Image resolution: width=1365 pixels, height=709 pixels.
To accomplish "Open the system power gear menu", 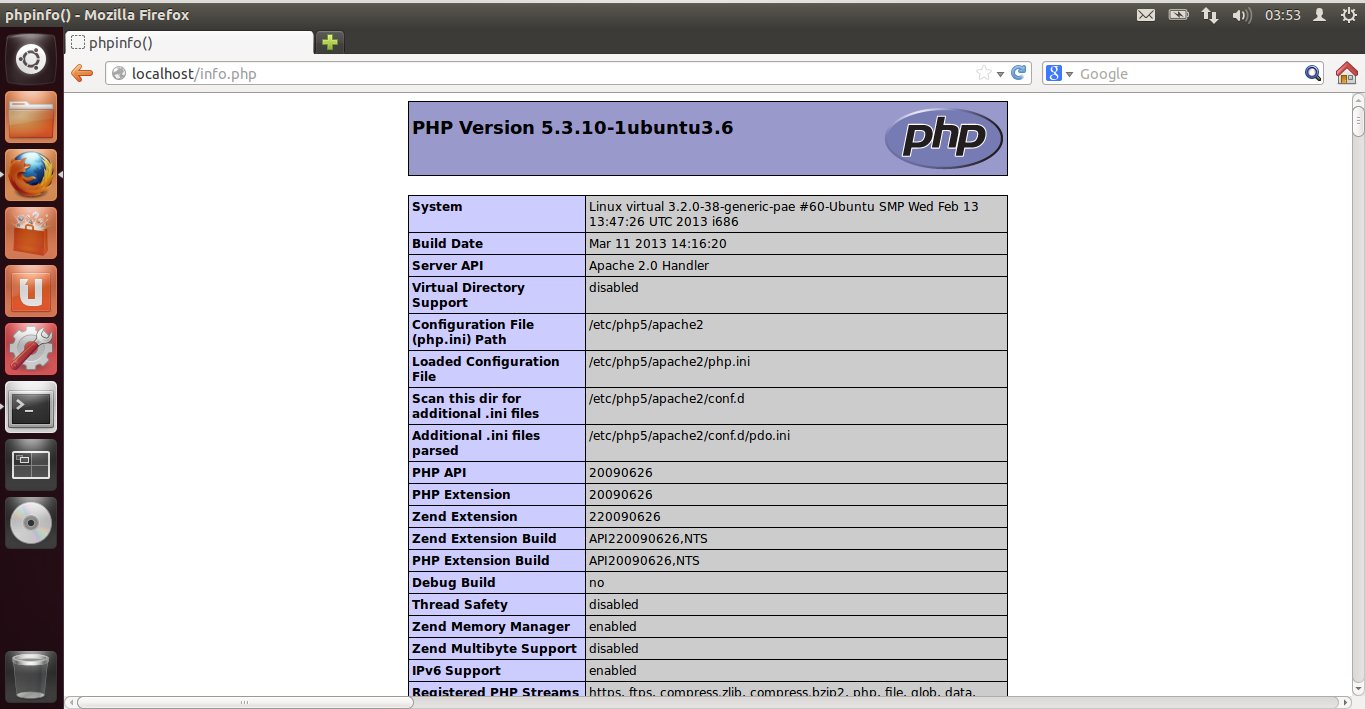I will click(1347, 15).
